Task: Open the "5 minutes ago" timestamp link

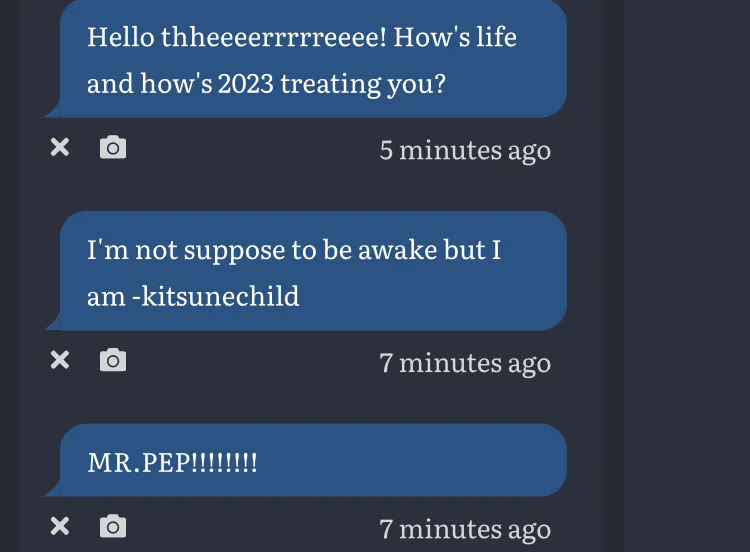Action: click(x=465, y=150)
